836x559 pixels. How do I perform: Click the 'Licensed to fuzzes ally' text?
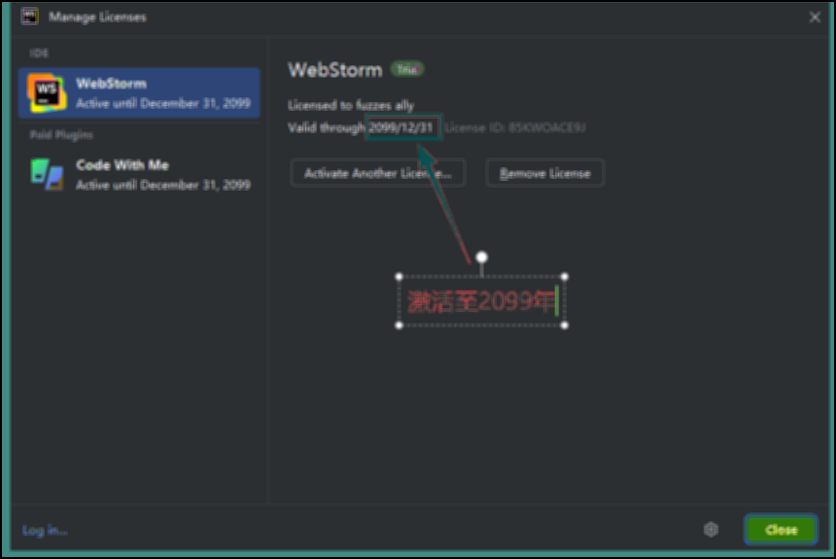pos(351,105)
